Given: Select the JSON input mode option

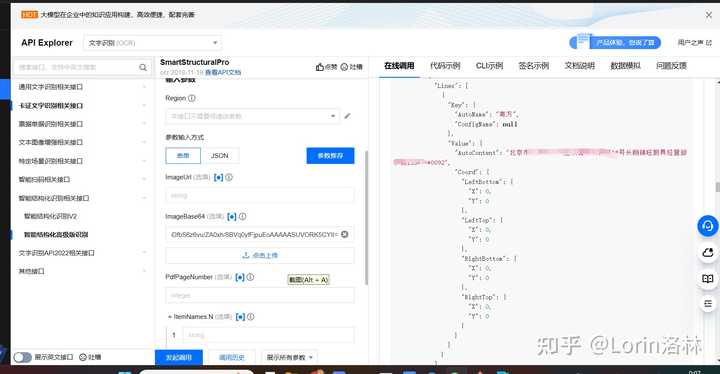Looking at the screenshot, I should pyautogui.click(x=219, y=156).
